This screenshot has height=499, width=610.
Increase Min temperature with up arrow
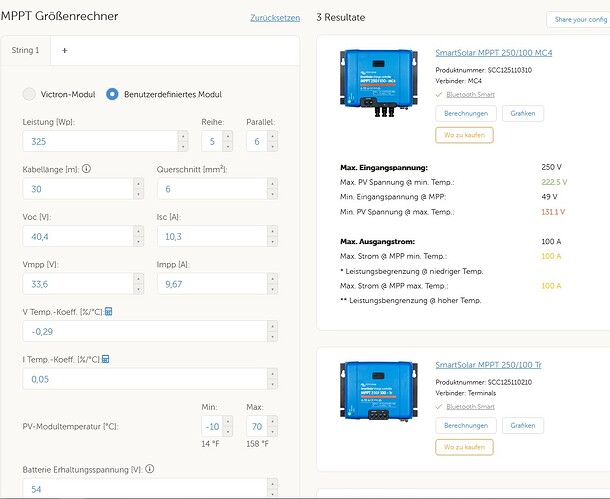(228, 421)
